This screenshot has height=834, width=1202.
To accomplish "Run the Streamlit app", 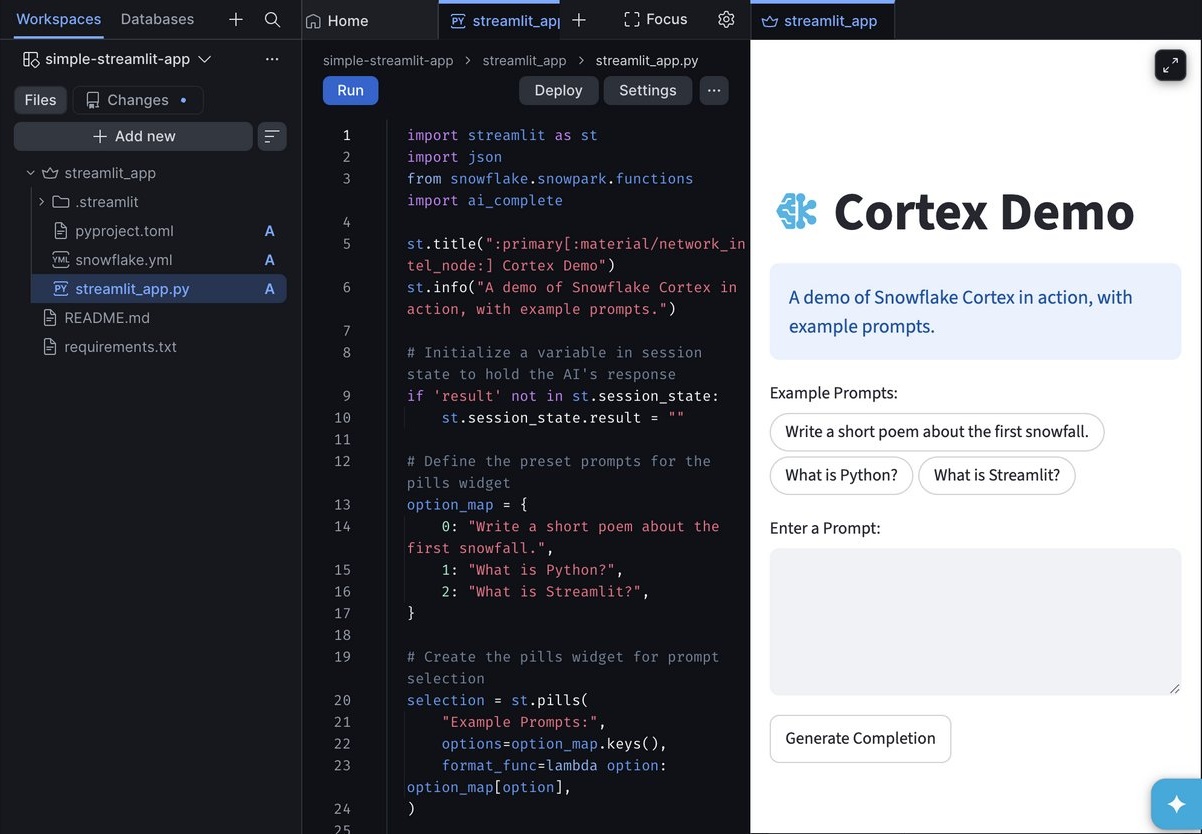I will point(350,90).
